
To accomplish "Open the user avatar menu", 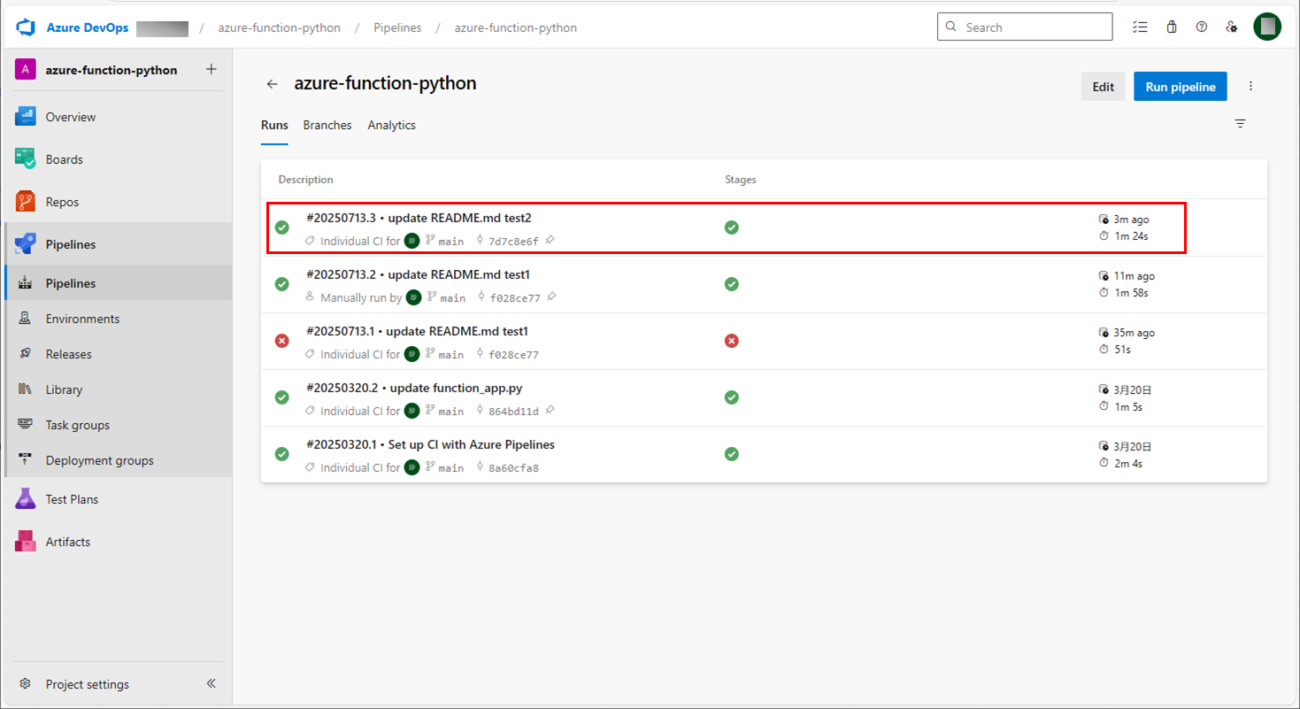I will pyautogui.click(x=1267, y=27).
